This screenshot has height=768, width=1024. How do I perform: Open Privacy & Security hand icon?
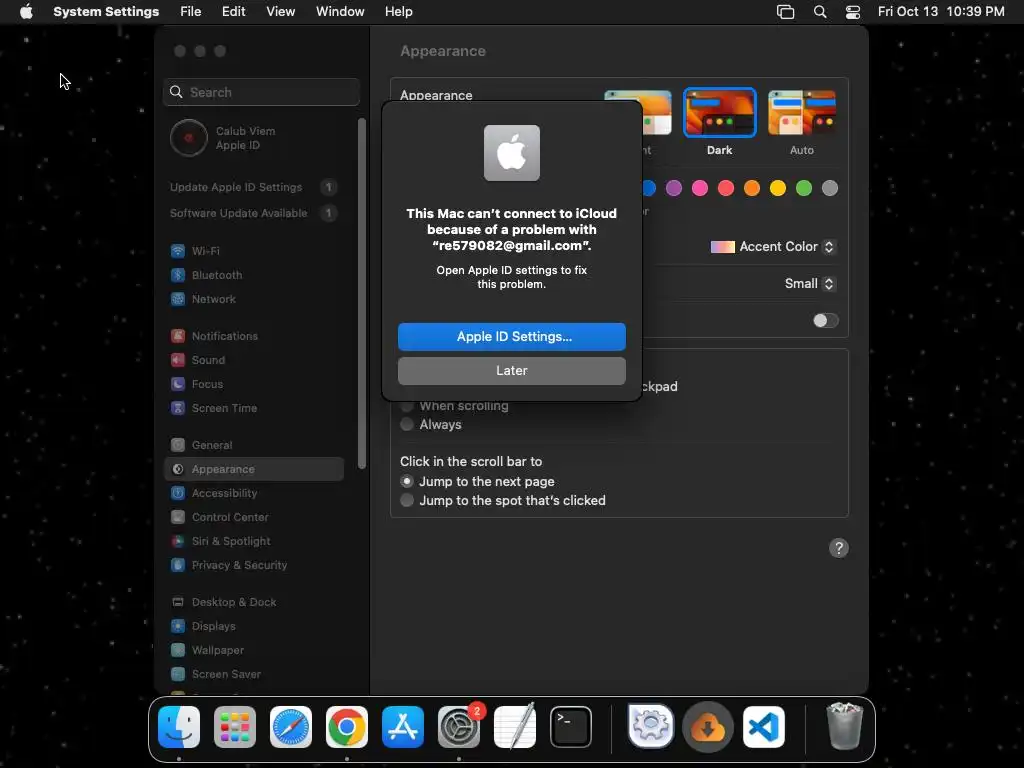pyautogui.click(x=178, y=565)
